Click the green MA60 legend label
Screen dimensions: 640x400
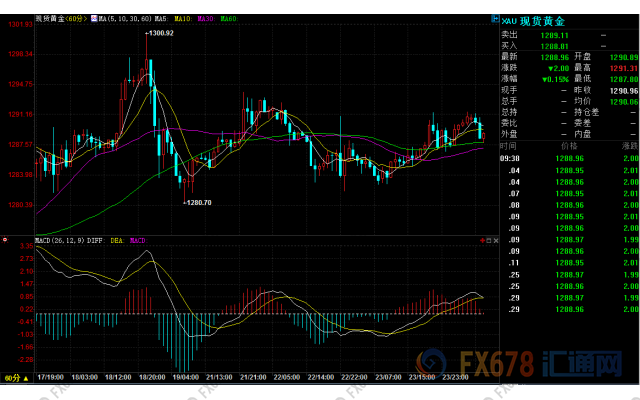229,19
